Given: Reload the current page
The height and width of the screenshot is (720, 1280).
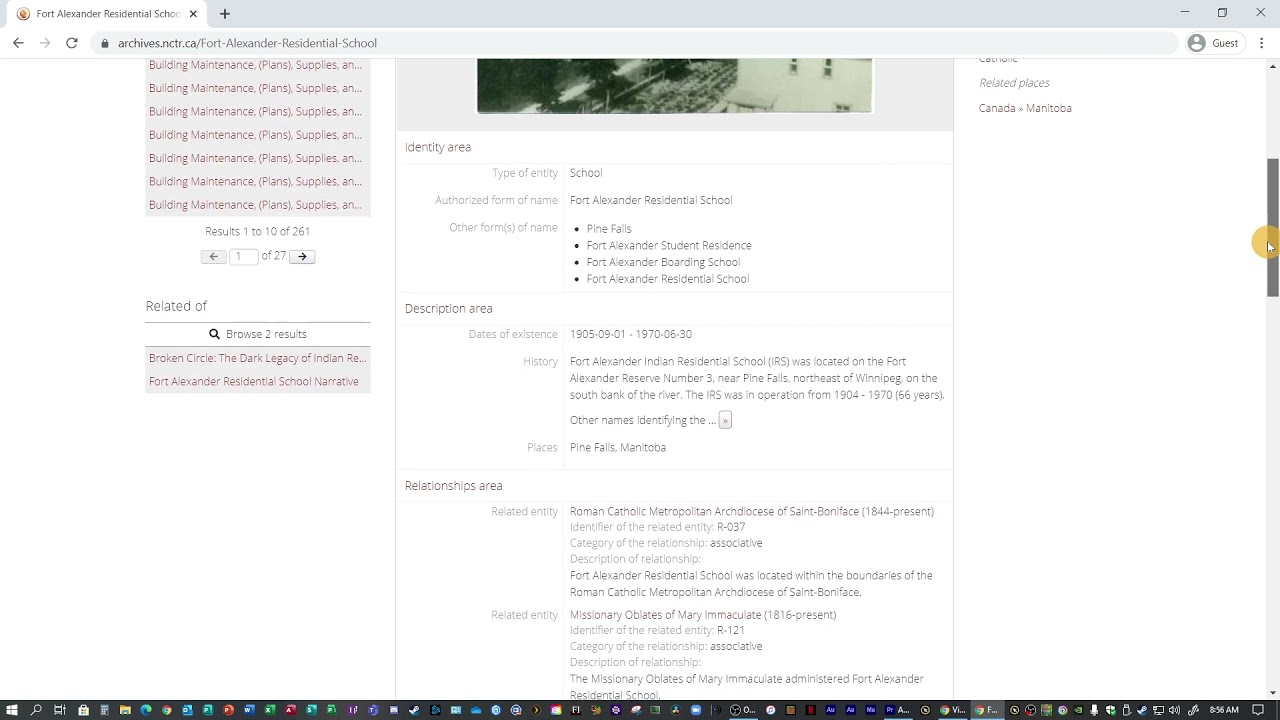Looking at the screenshot, I should coord(72,43).
